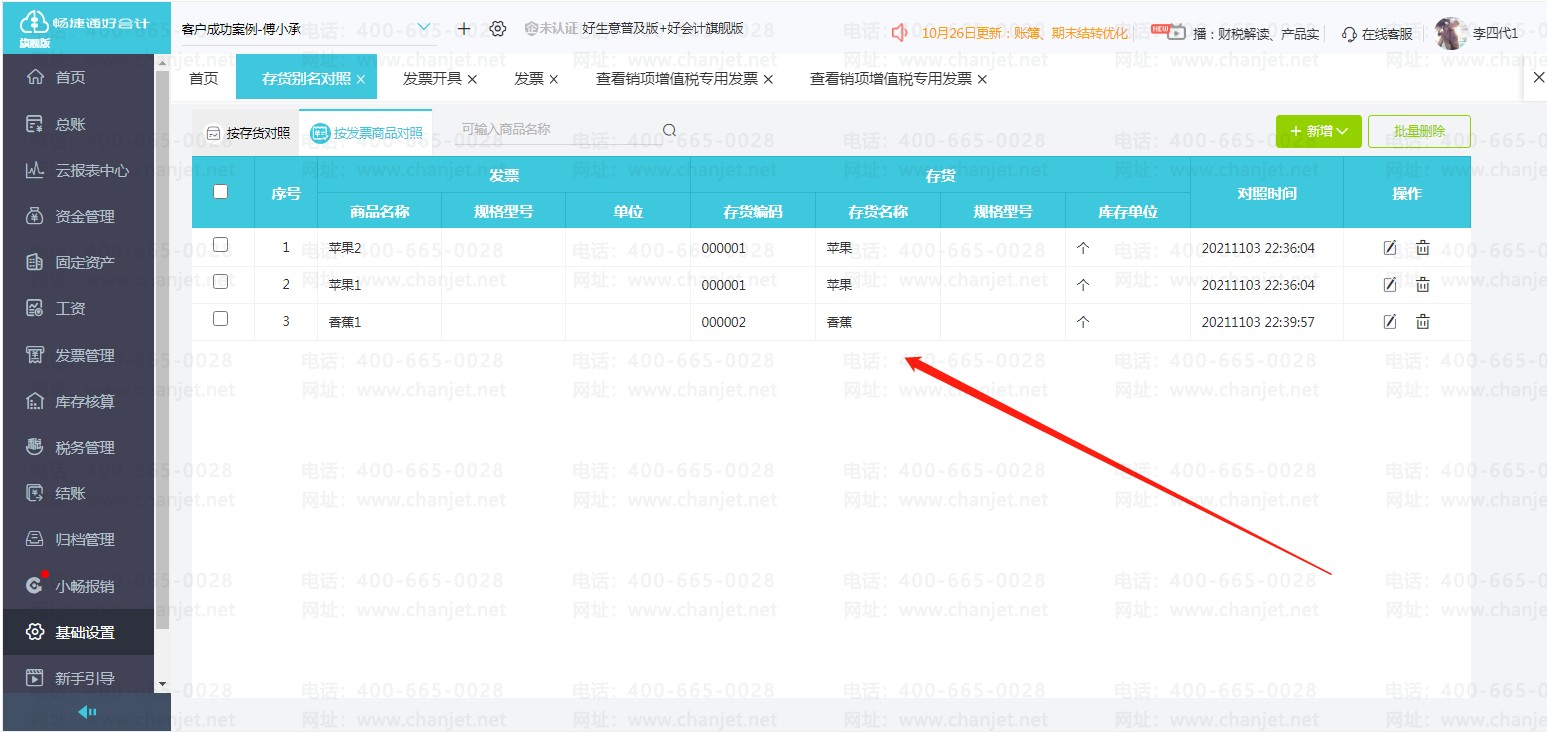The image size is (1547, 732).
Task: Open 在线客服 headset support
Action: click(x=1377, y=34)
